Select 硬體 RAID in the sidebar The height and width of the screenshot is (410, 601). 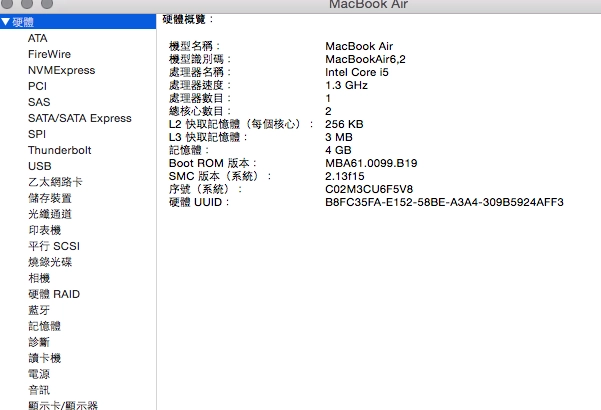54,294
